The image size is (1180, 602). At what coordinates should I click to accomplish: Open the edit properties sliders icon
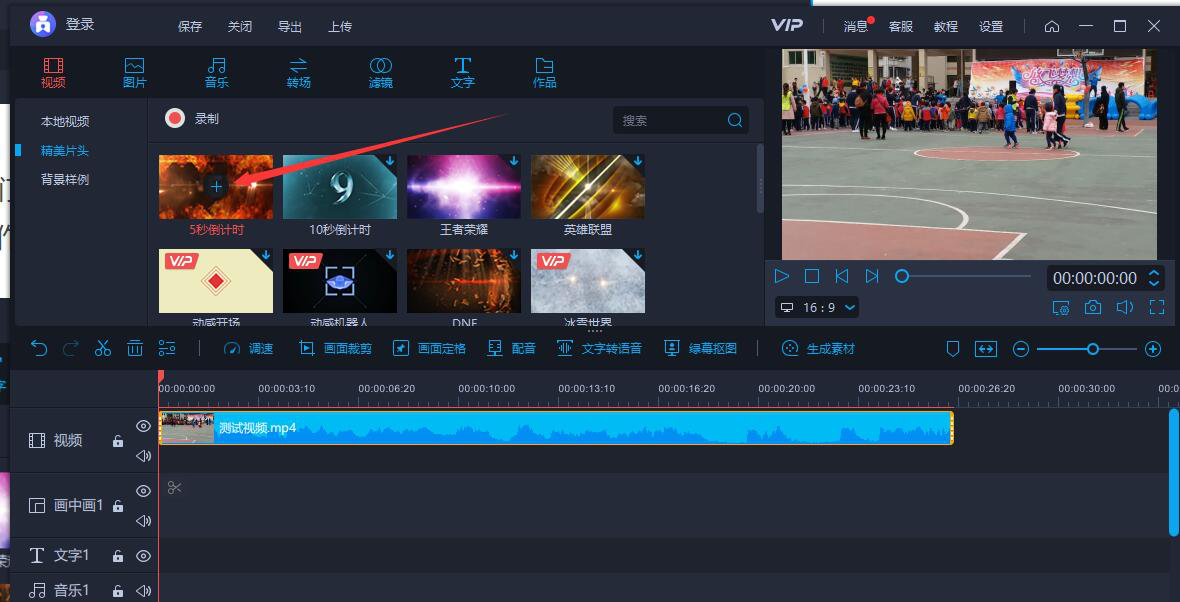pos(167,348)
